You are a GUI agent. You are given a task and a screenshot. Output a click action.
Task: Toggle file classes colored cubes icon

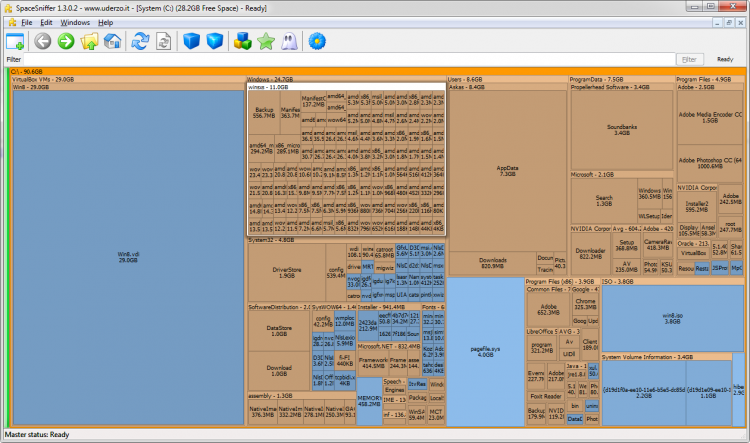(243, 42)
